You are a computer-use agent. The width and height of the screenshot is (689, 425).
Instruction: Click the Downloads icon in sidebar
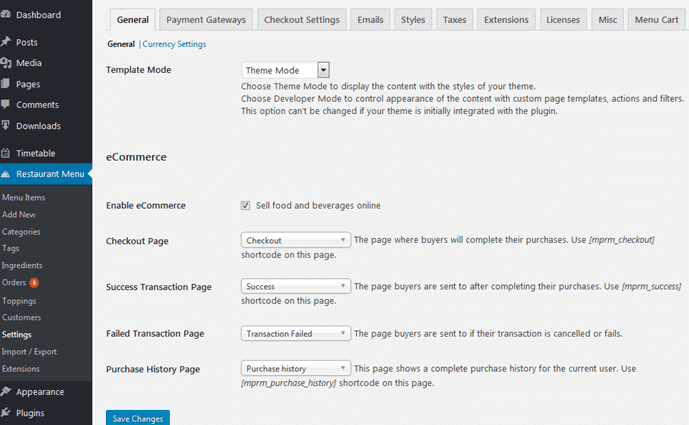(6, 126)
